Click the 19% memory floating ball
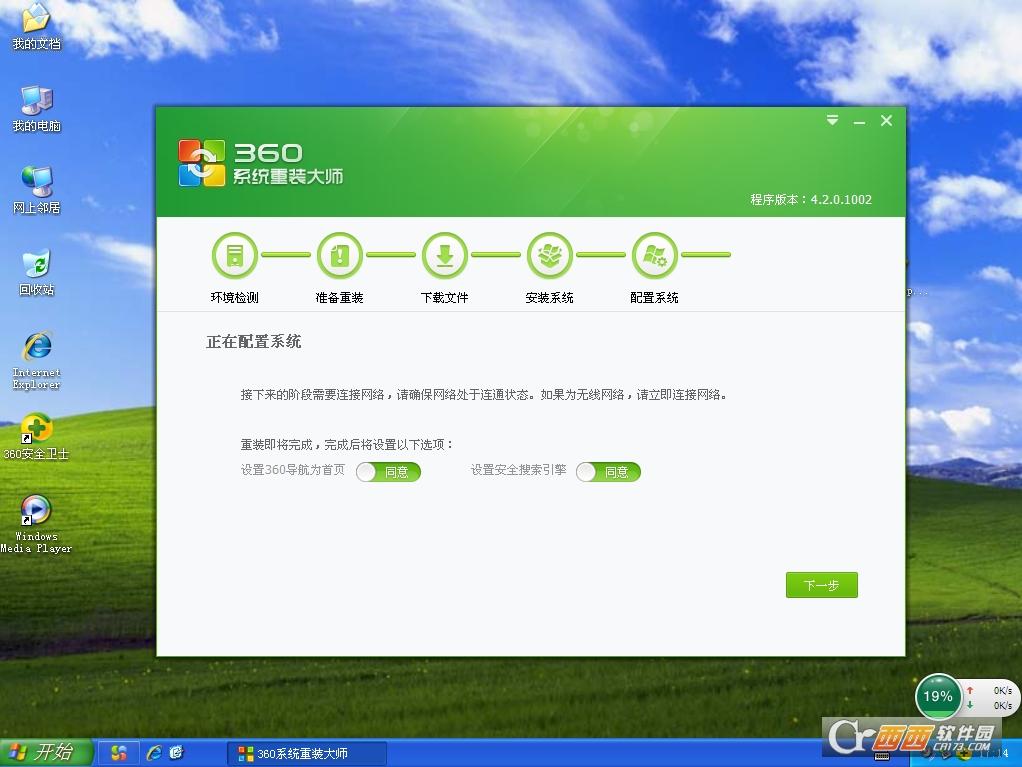This screenshot has height=767, width=1022. click(938, 697)
